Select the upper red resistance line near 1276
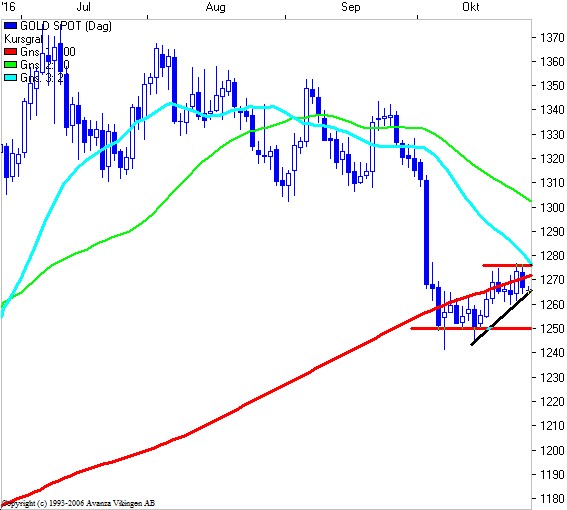The width and height of the screenshot is (567, 510). pos(507,265)
